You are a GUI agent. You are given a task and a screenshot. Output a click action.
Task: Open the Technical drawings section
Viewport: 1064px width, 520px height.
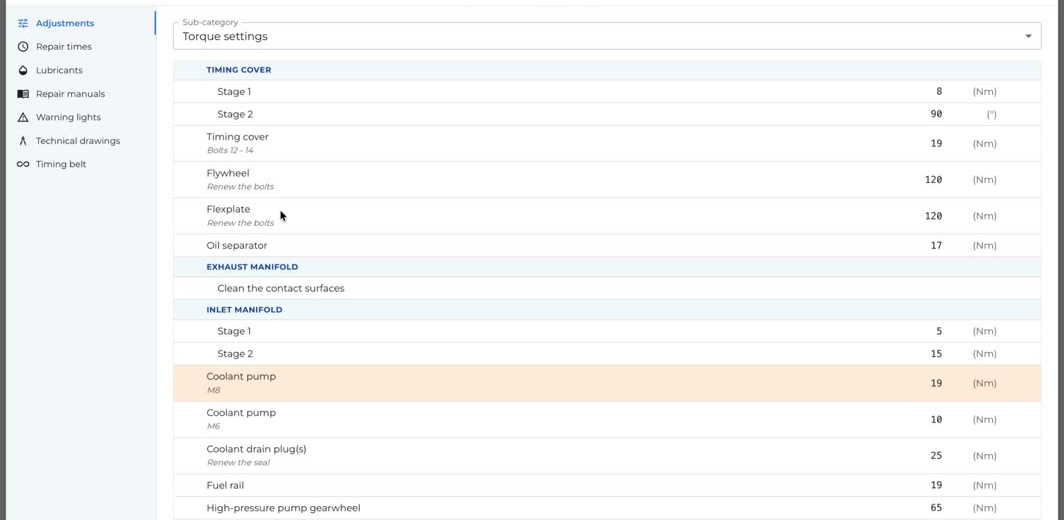(81, 141)
